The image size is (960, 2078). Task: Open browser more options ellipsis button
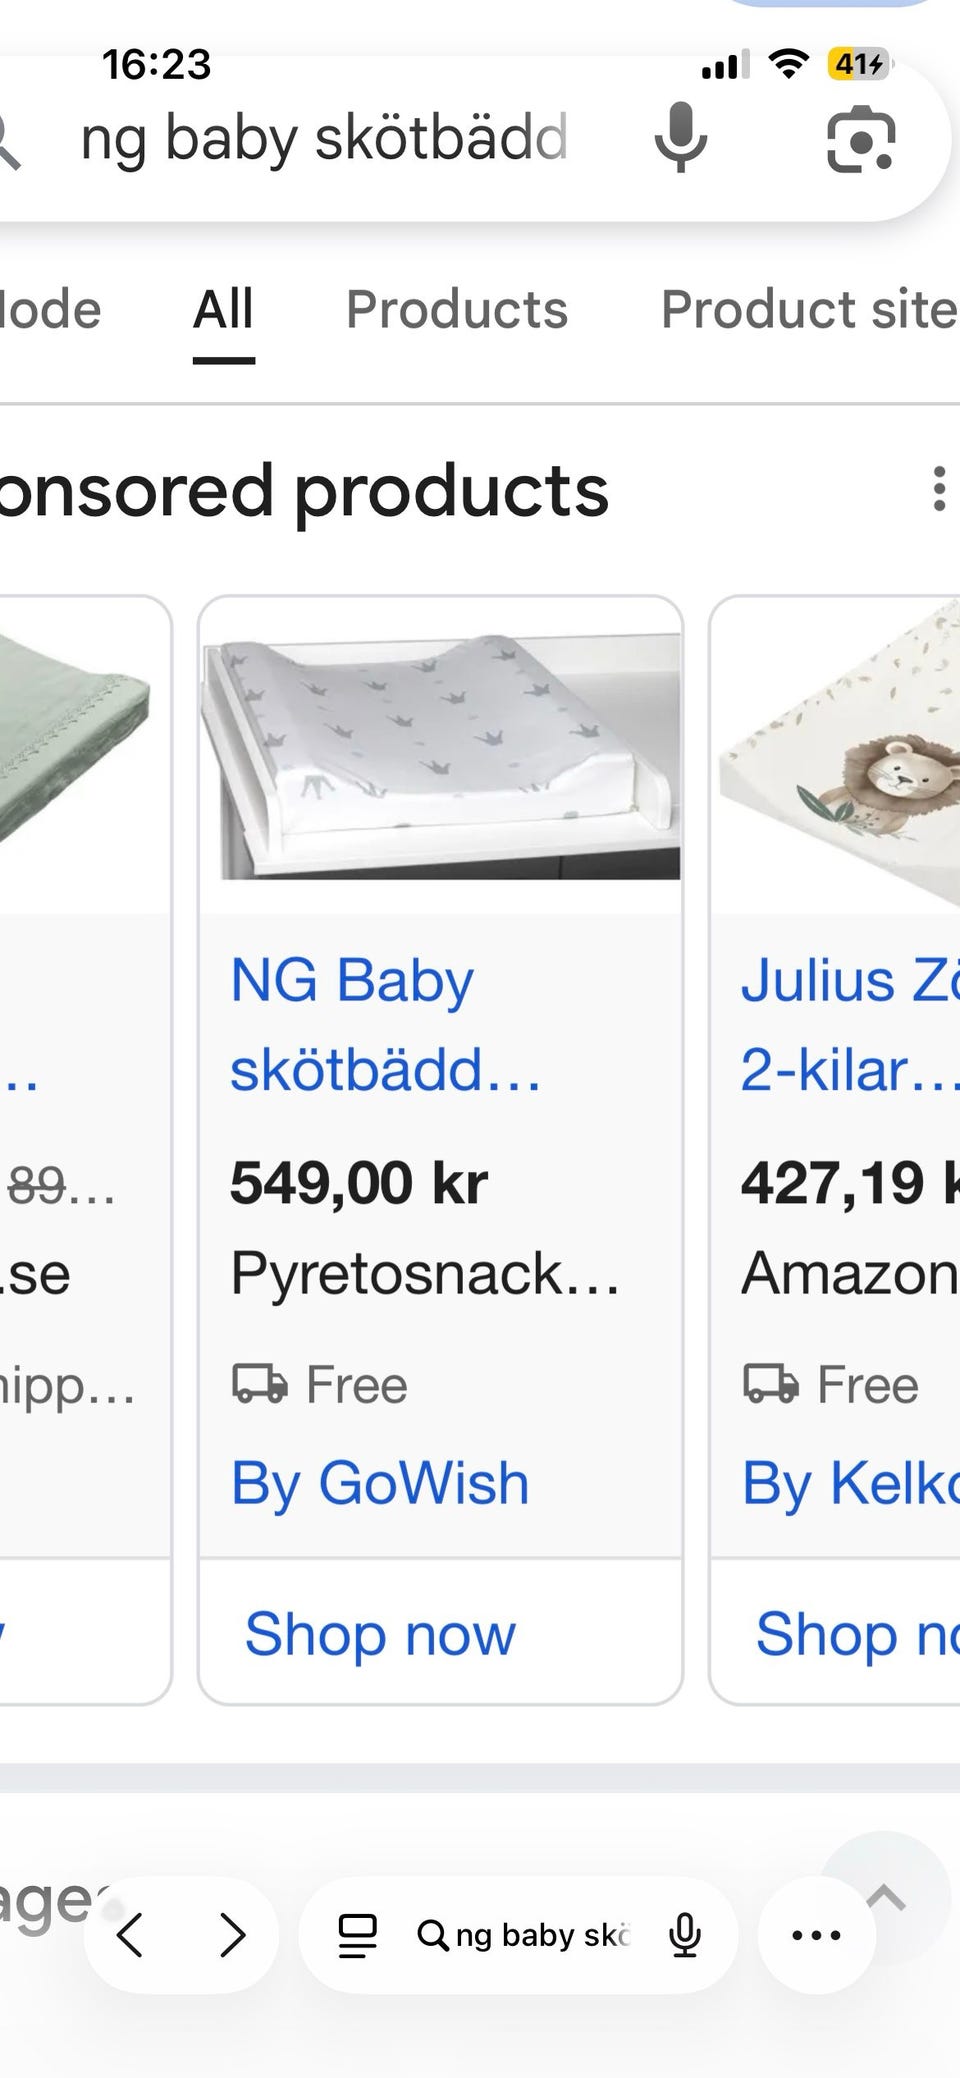(816, 1935)
